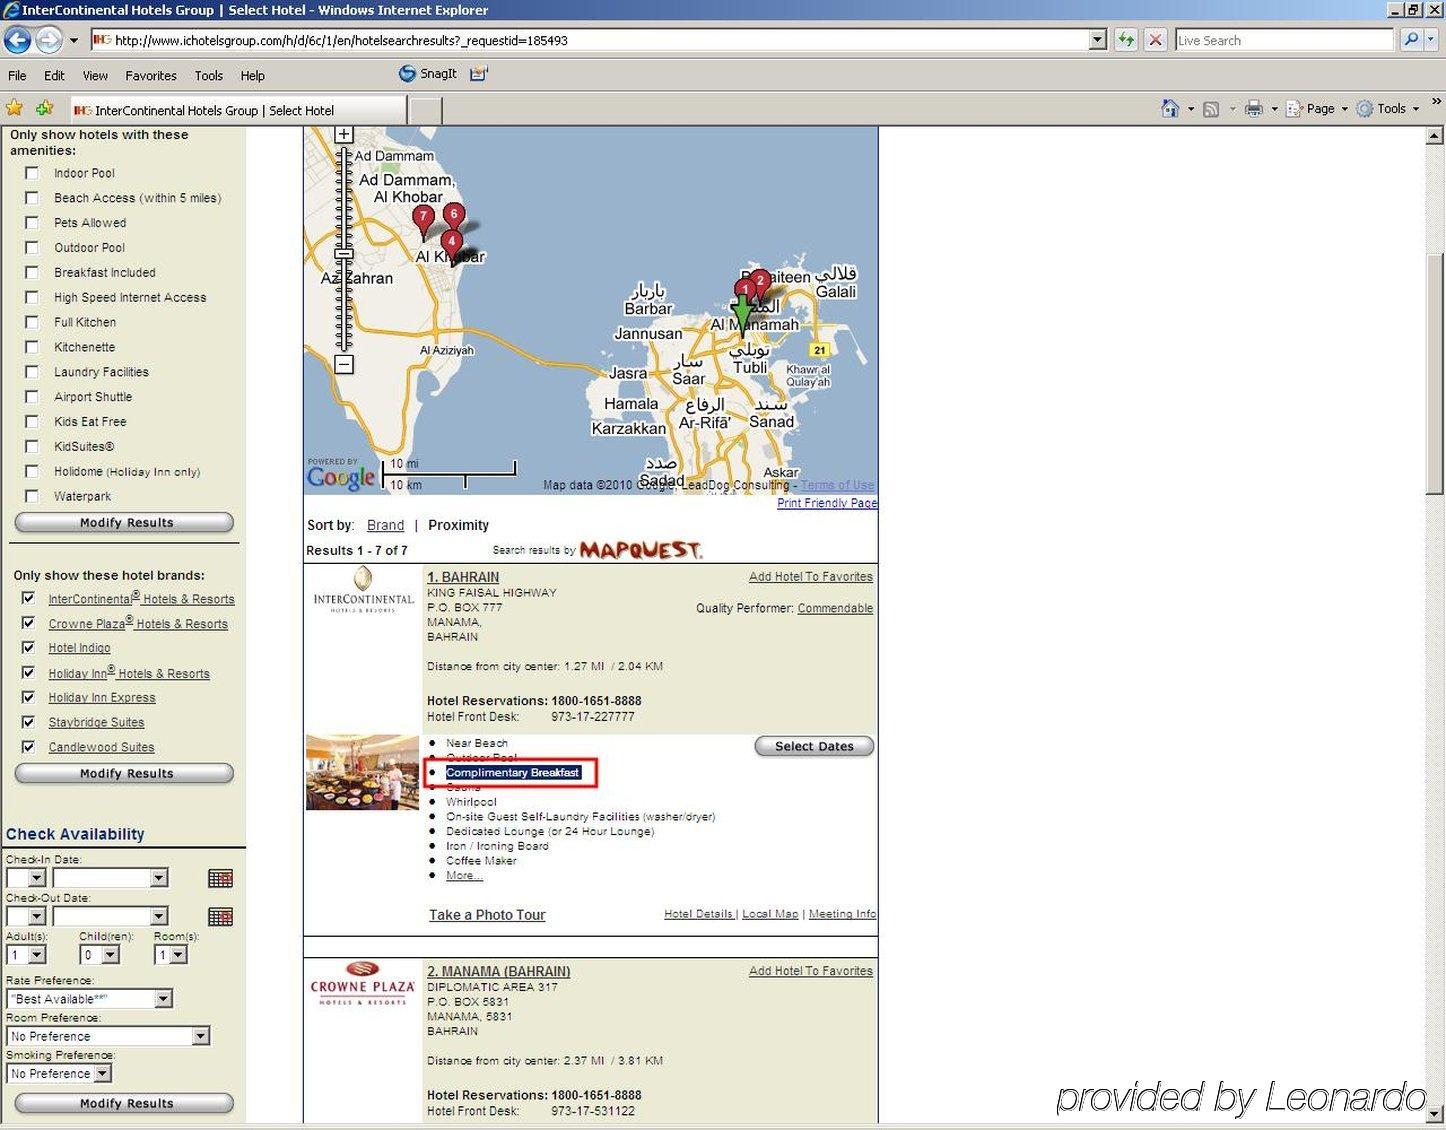1446x1130 pixels.
Task: Open the Favorites Center star icon
Action: pos(15,109)
